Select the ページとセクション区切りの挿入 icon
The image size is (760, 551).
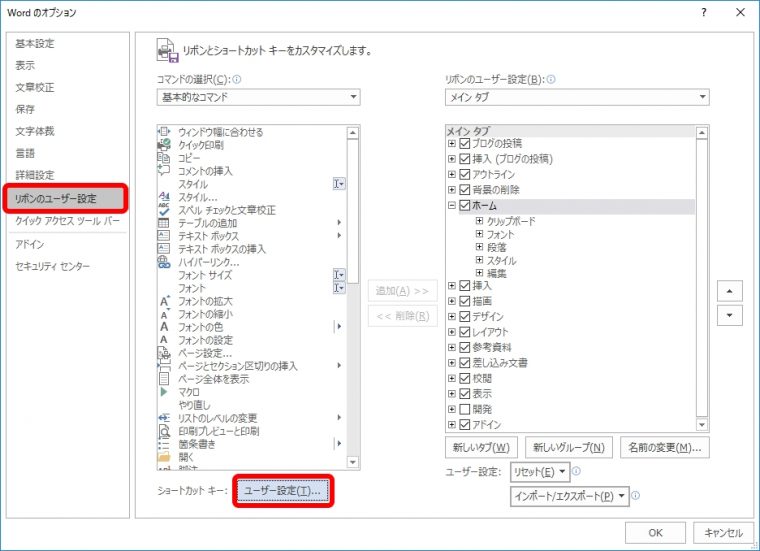tap(164, 366)
